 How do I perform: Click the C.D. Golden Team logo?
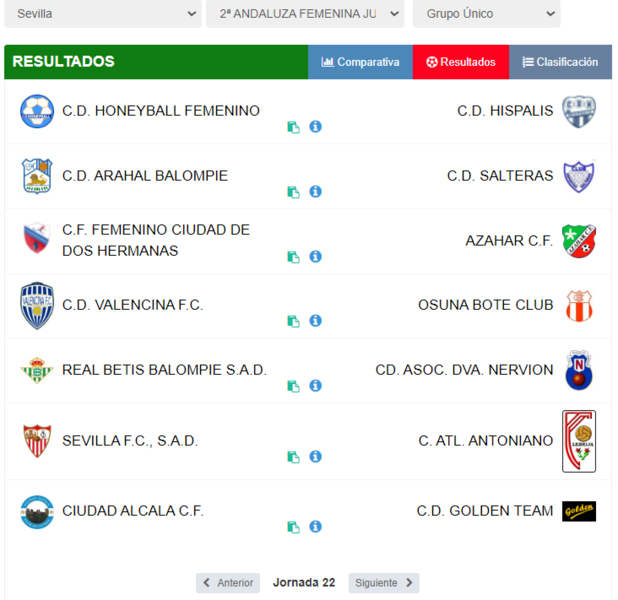coord(579,511)
